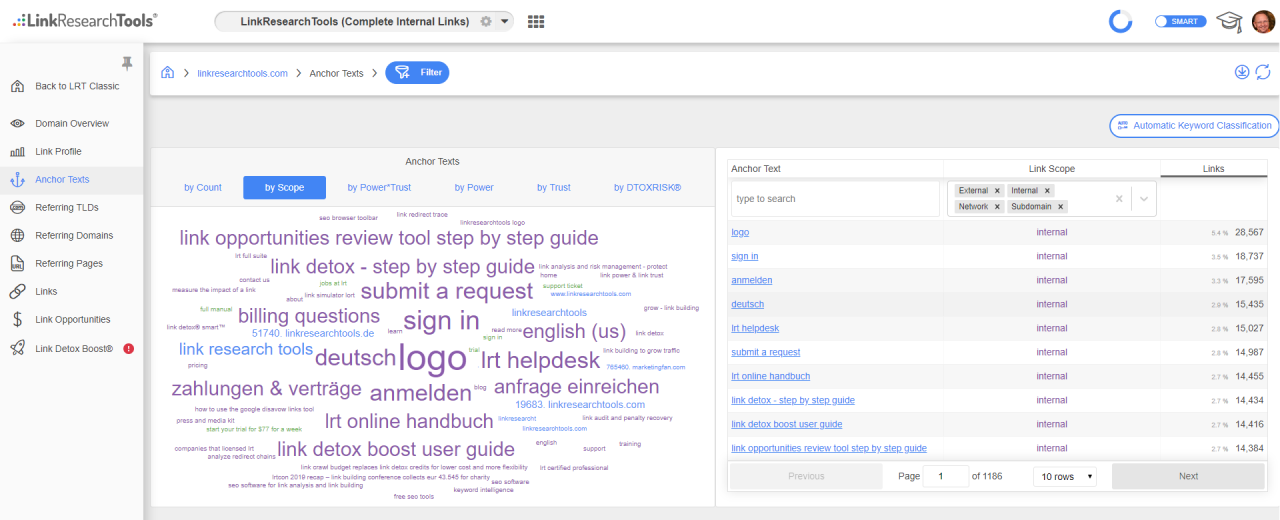Image resolution: width=1280 pixels, height=520 pixels.
Task: Click the download report icon
Action: pos(1242,72)
